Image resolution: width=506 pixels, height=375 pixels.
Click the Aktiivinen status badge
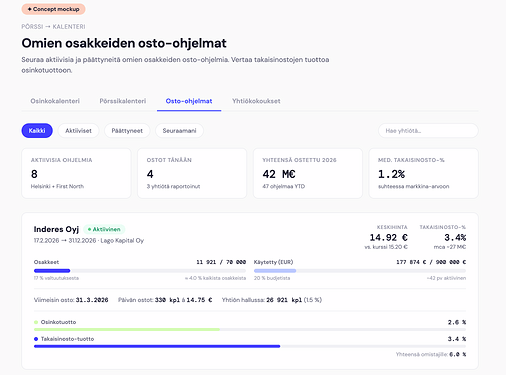pos(104,229)
